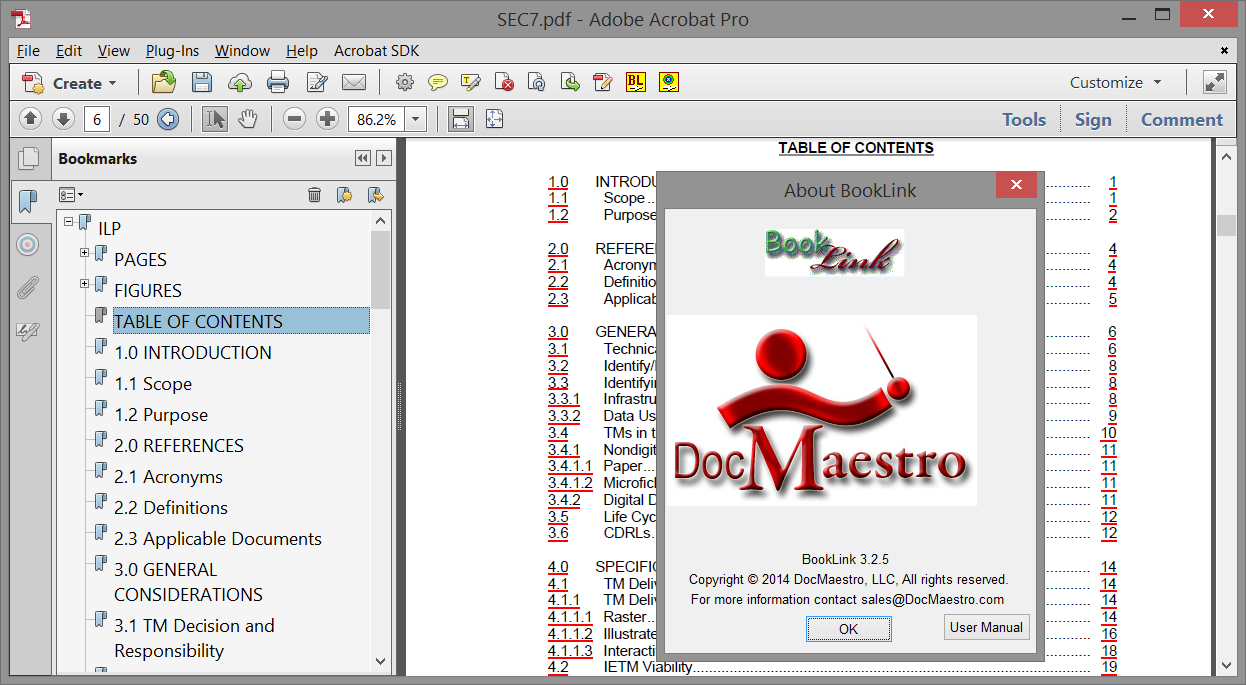Toggle the fit-width scrolling mode icon
1246x685 pixels.
[461, 119]
